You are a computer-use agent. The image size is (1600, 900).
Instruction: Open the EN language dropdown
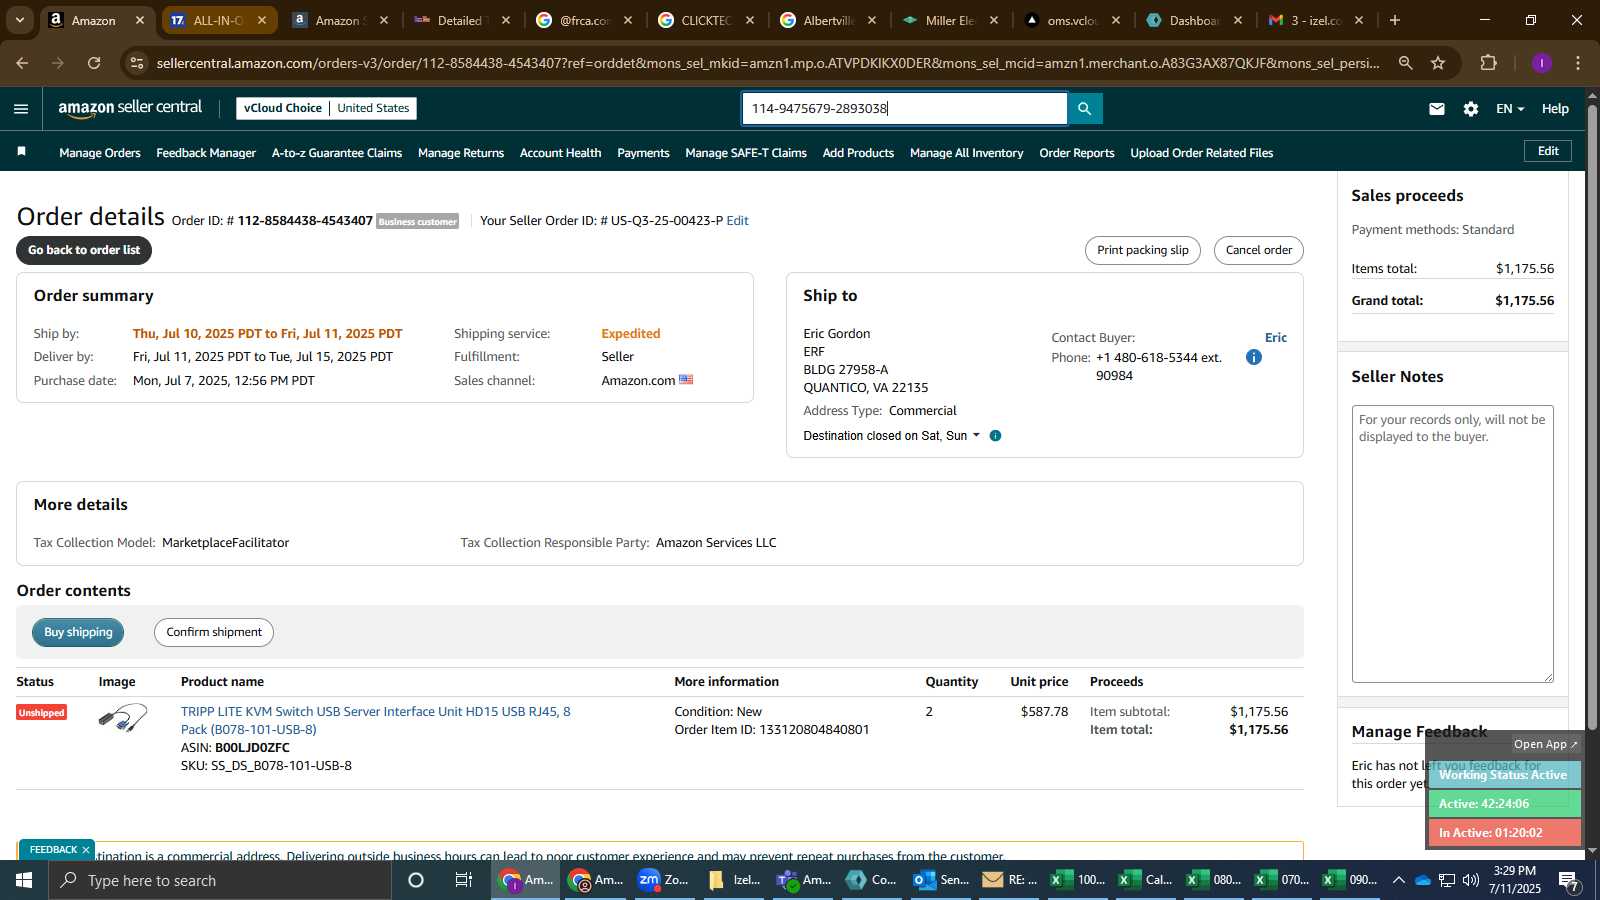1510,109
